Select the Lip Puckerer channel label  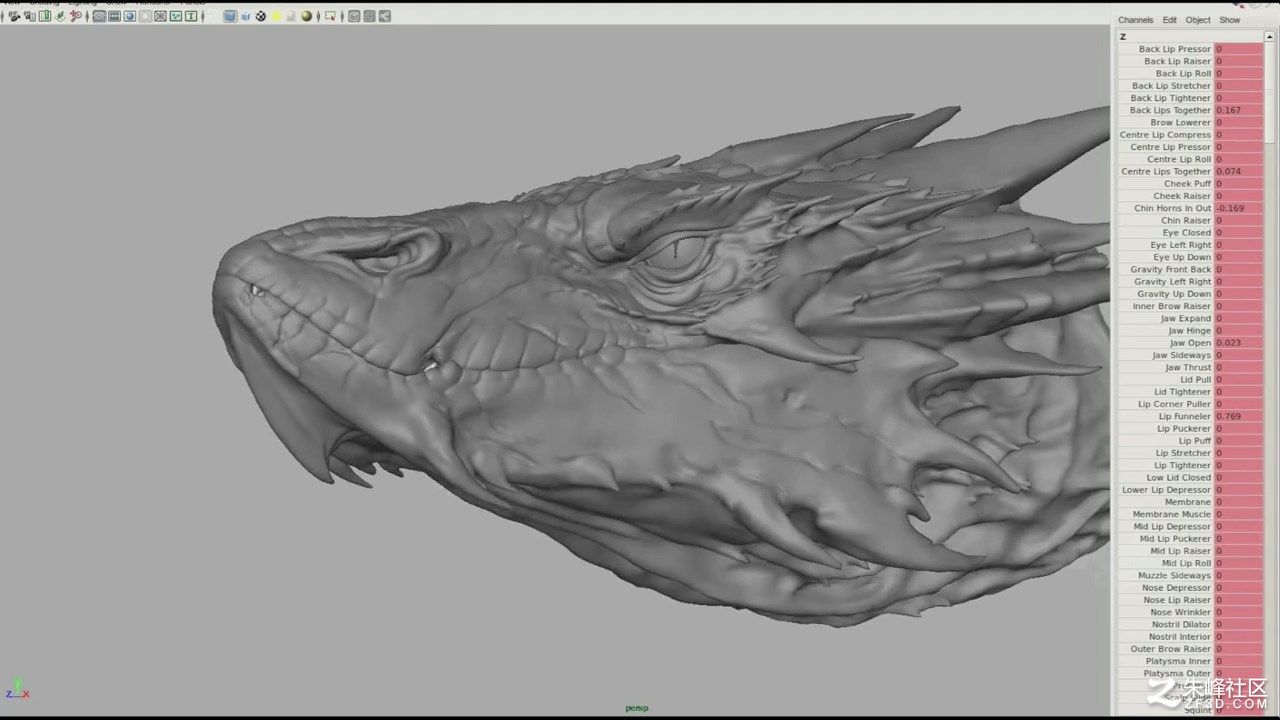(1184, 429)
